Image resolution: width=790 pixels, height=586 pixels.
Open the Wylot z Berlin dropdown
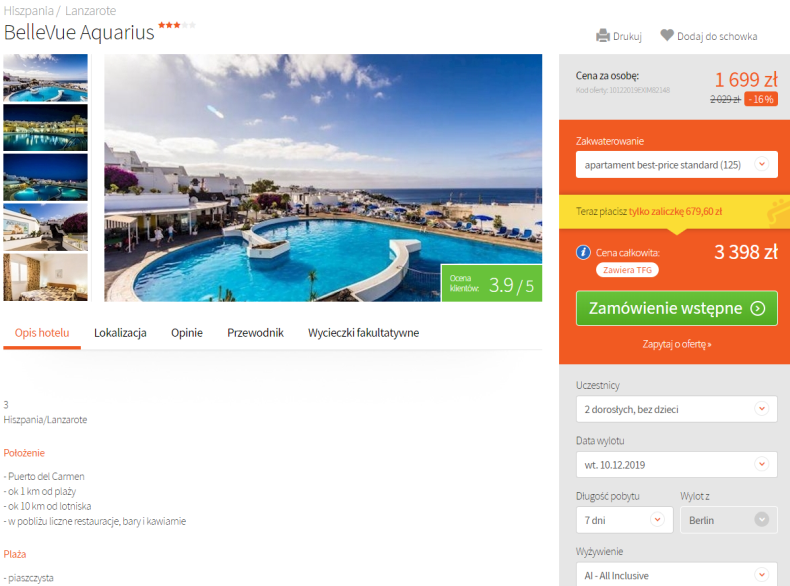728,520
